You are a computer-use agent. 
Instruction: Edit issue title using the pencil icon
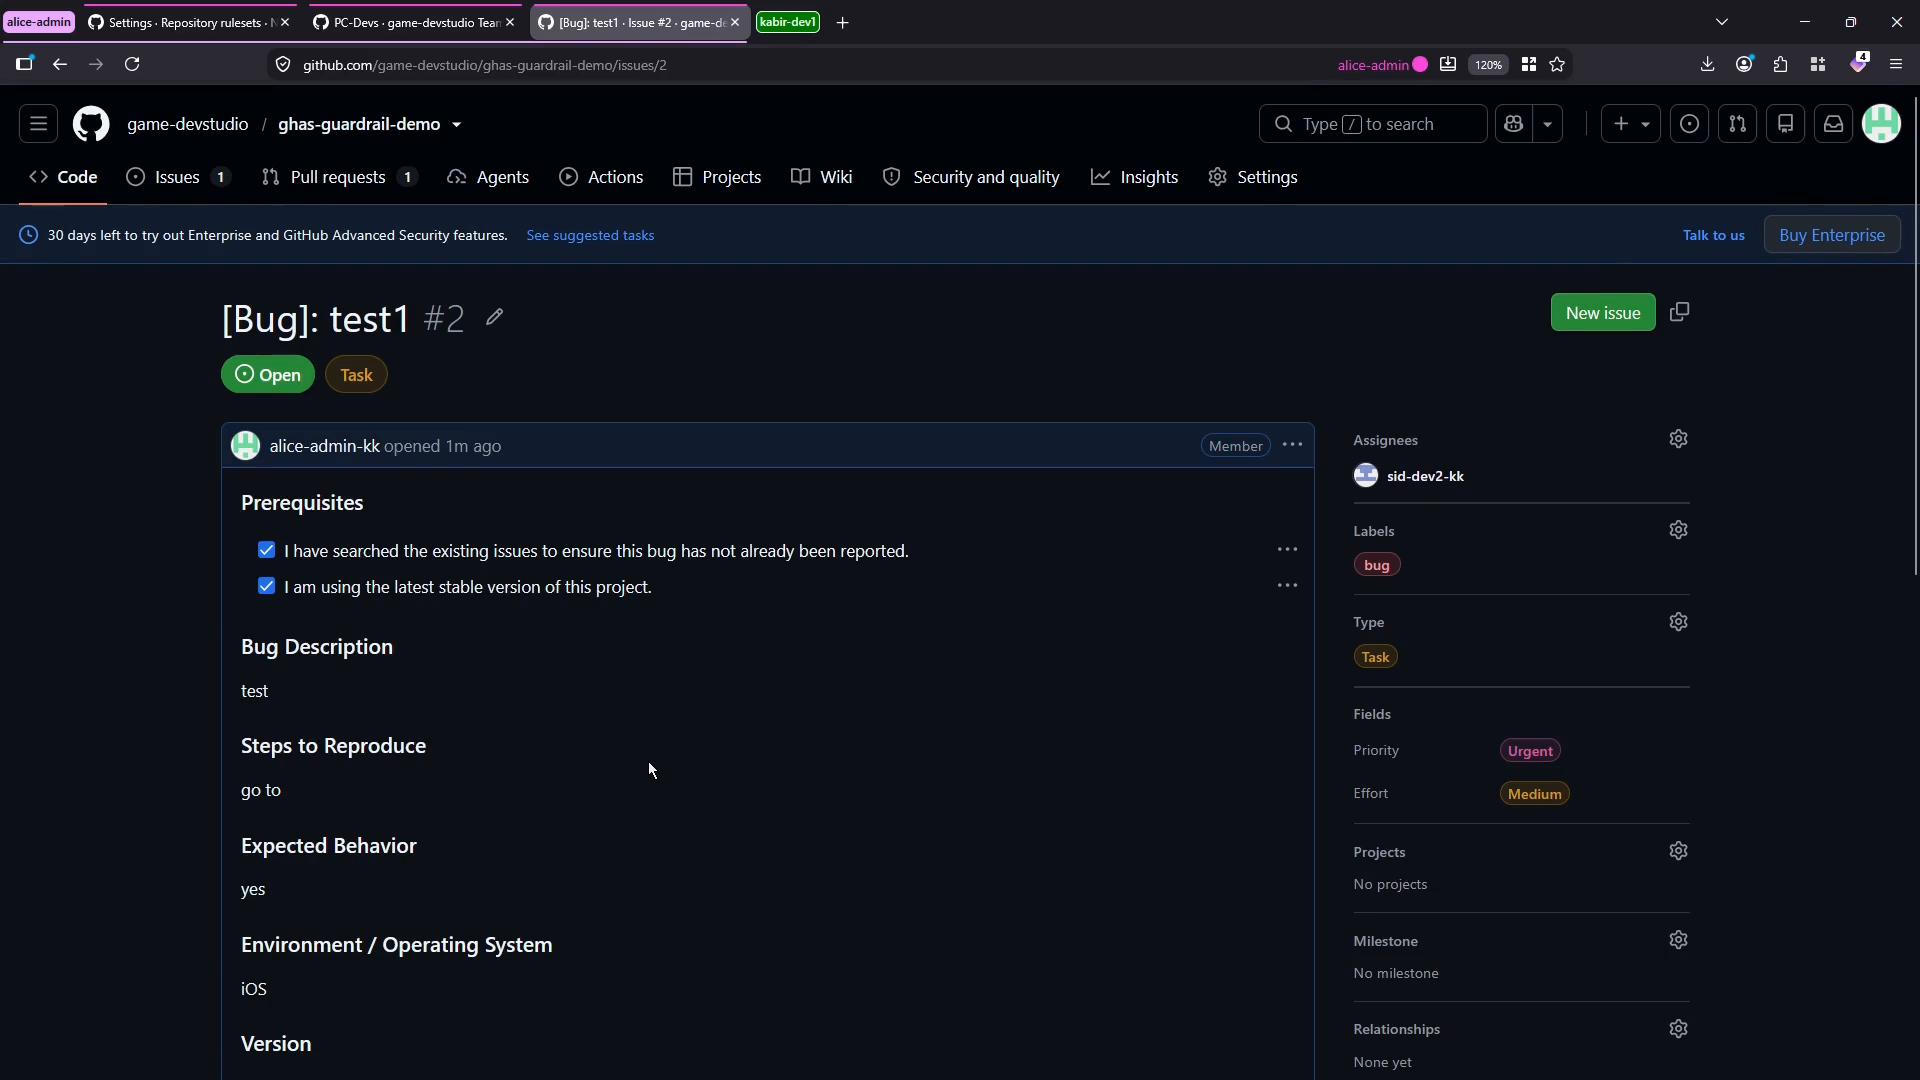(494, 318)
